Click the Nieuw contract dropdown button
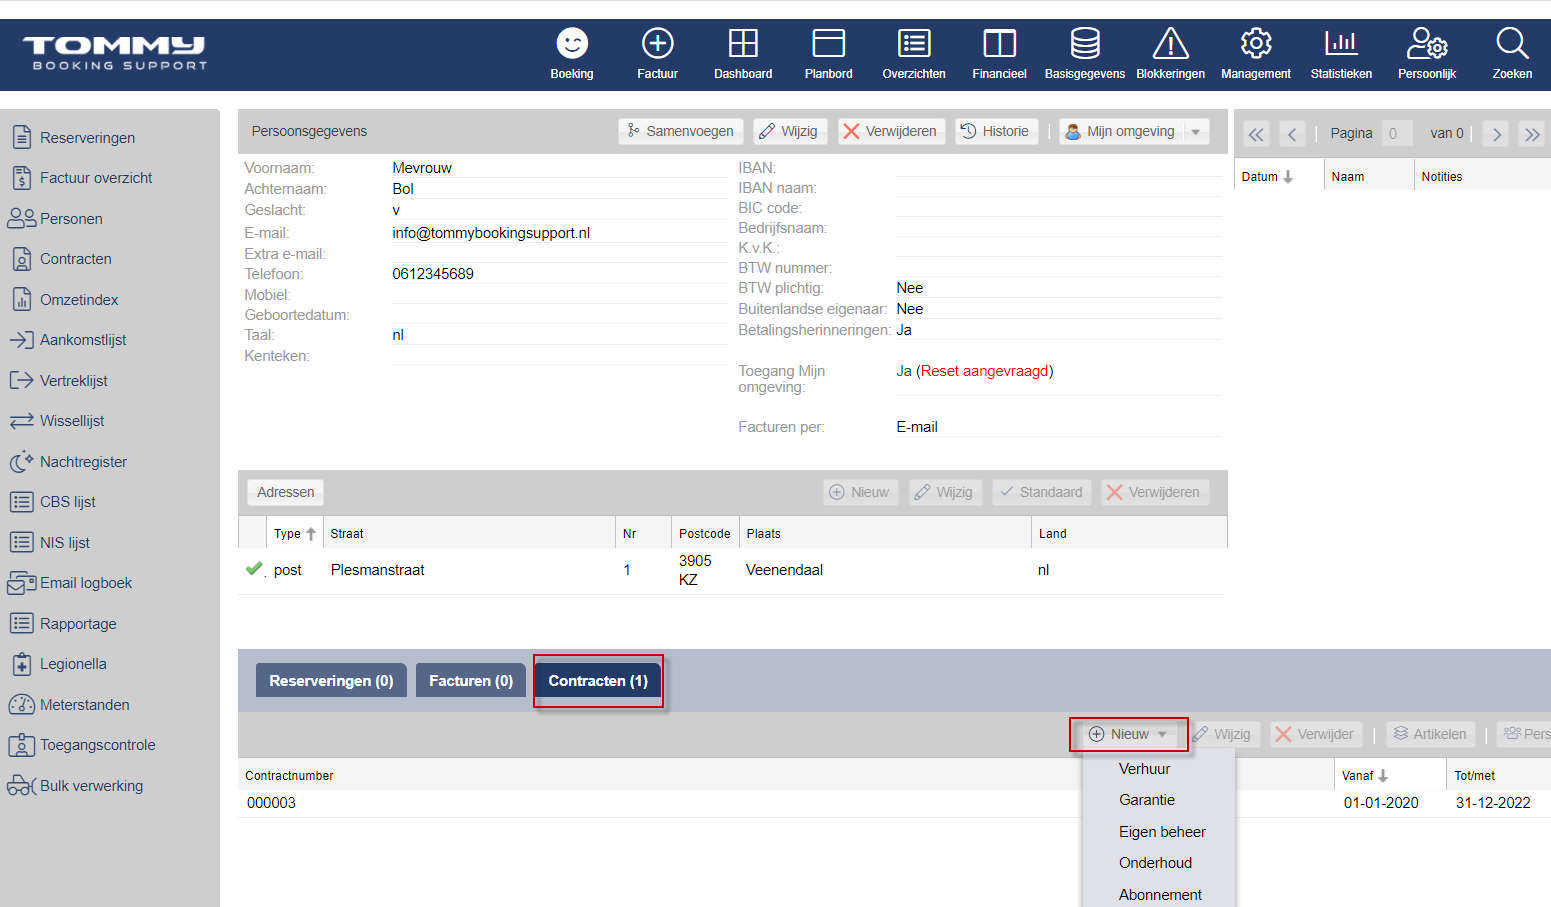Screen dimensions: 1551x907 (x=1129, y=734)
